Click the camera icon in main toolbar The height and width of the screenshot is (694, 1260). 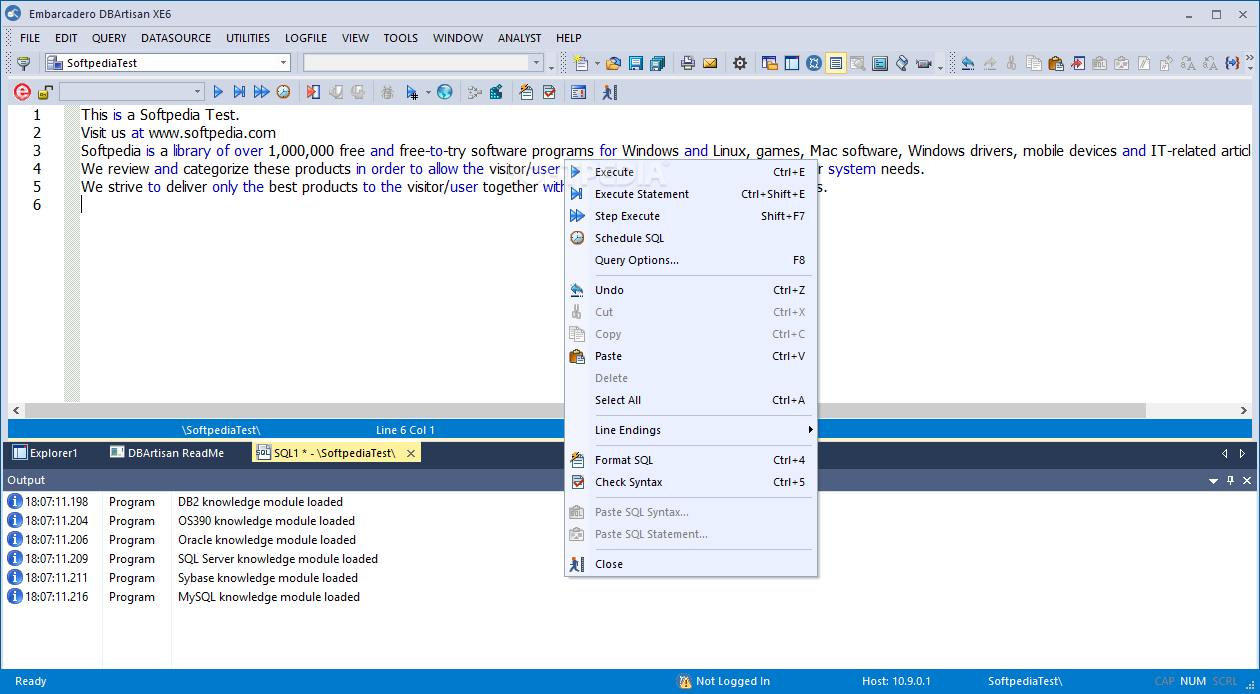click(923, 63)
